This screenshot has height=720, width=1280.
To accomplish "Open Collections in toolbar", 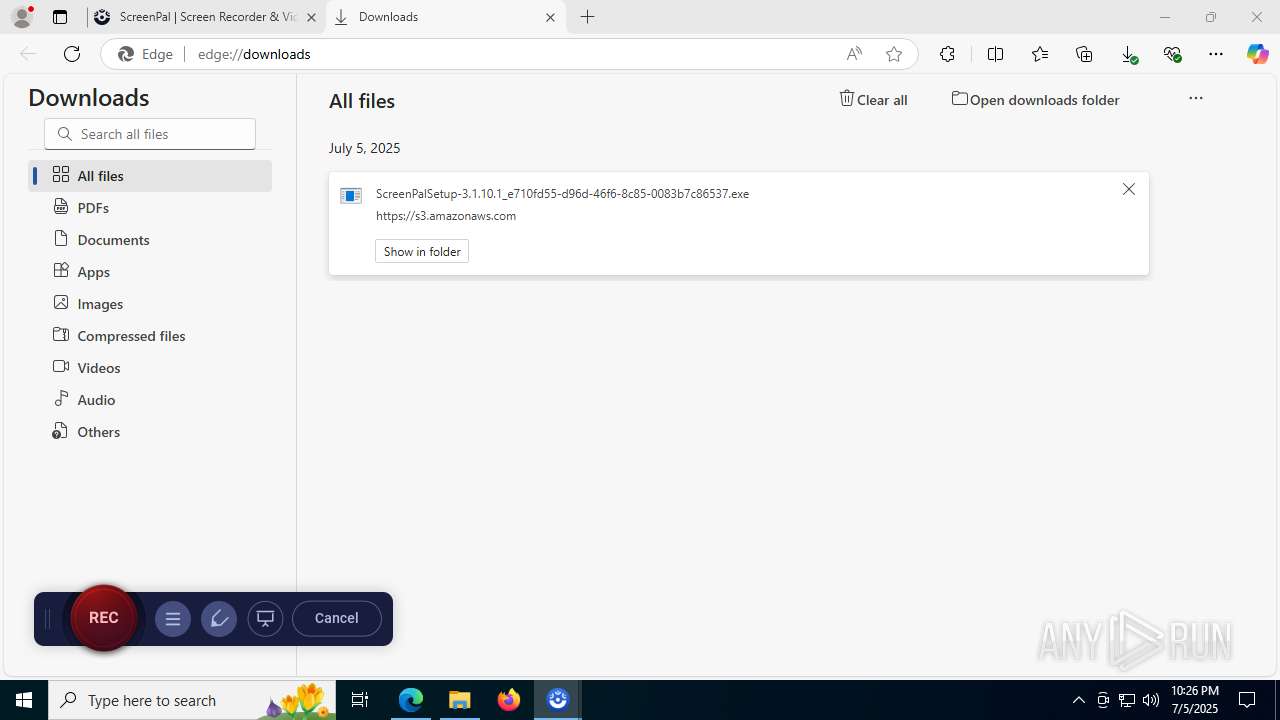I will pyautogui.click(x=1084, y=54).
